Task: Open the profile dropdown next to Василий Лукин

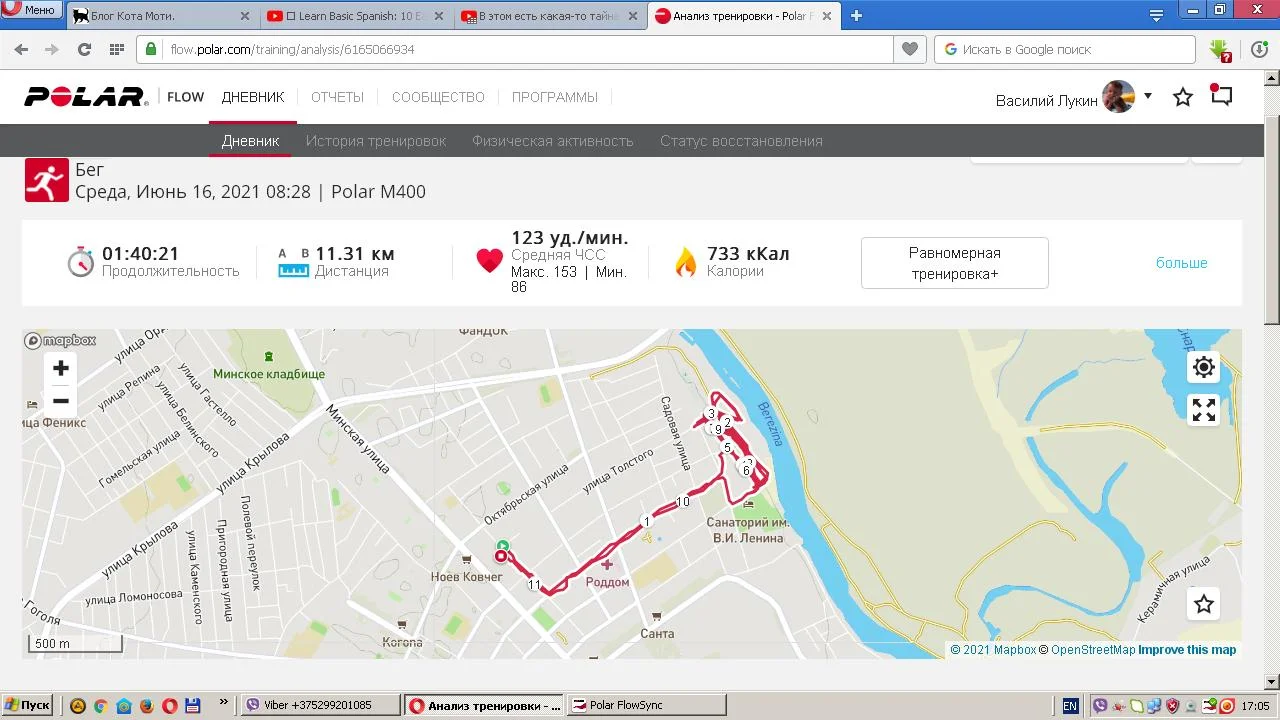Action: pyautogui.click(x=1148, y=96)
